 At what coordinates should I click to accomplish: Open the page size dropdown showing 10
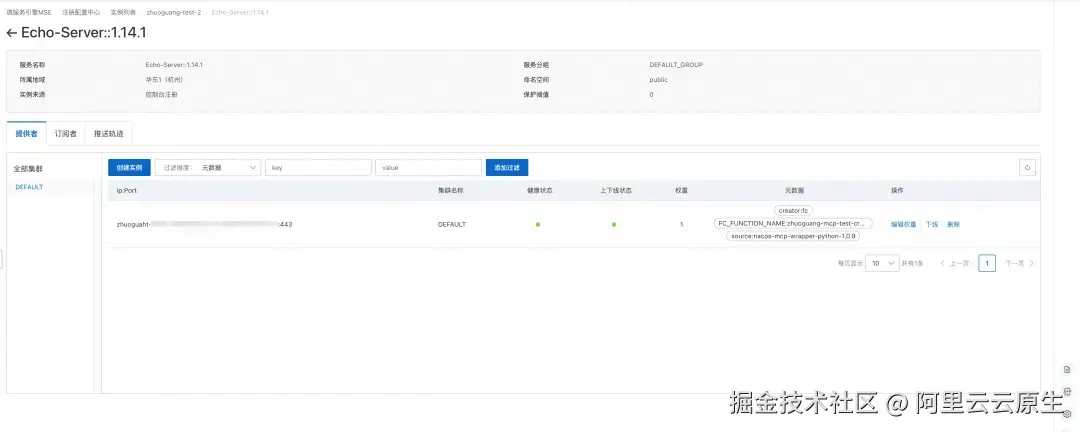(x=882, y=263)
